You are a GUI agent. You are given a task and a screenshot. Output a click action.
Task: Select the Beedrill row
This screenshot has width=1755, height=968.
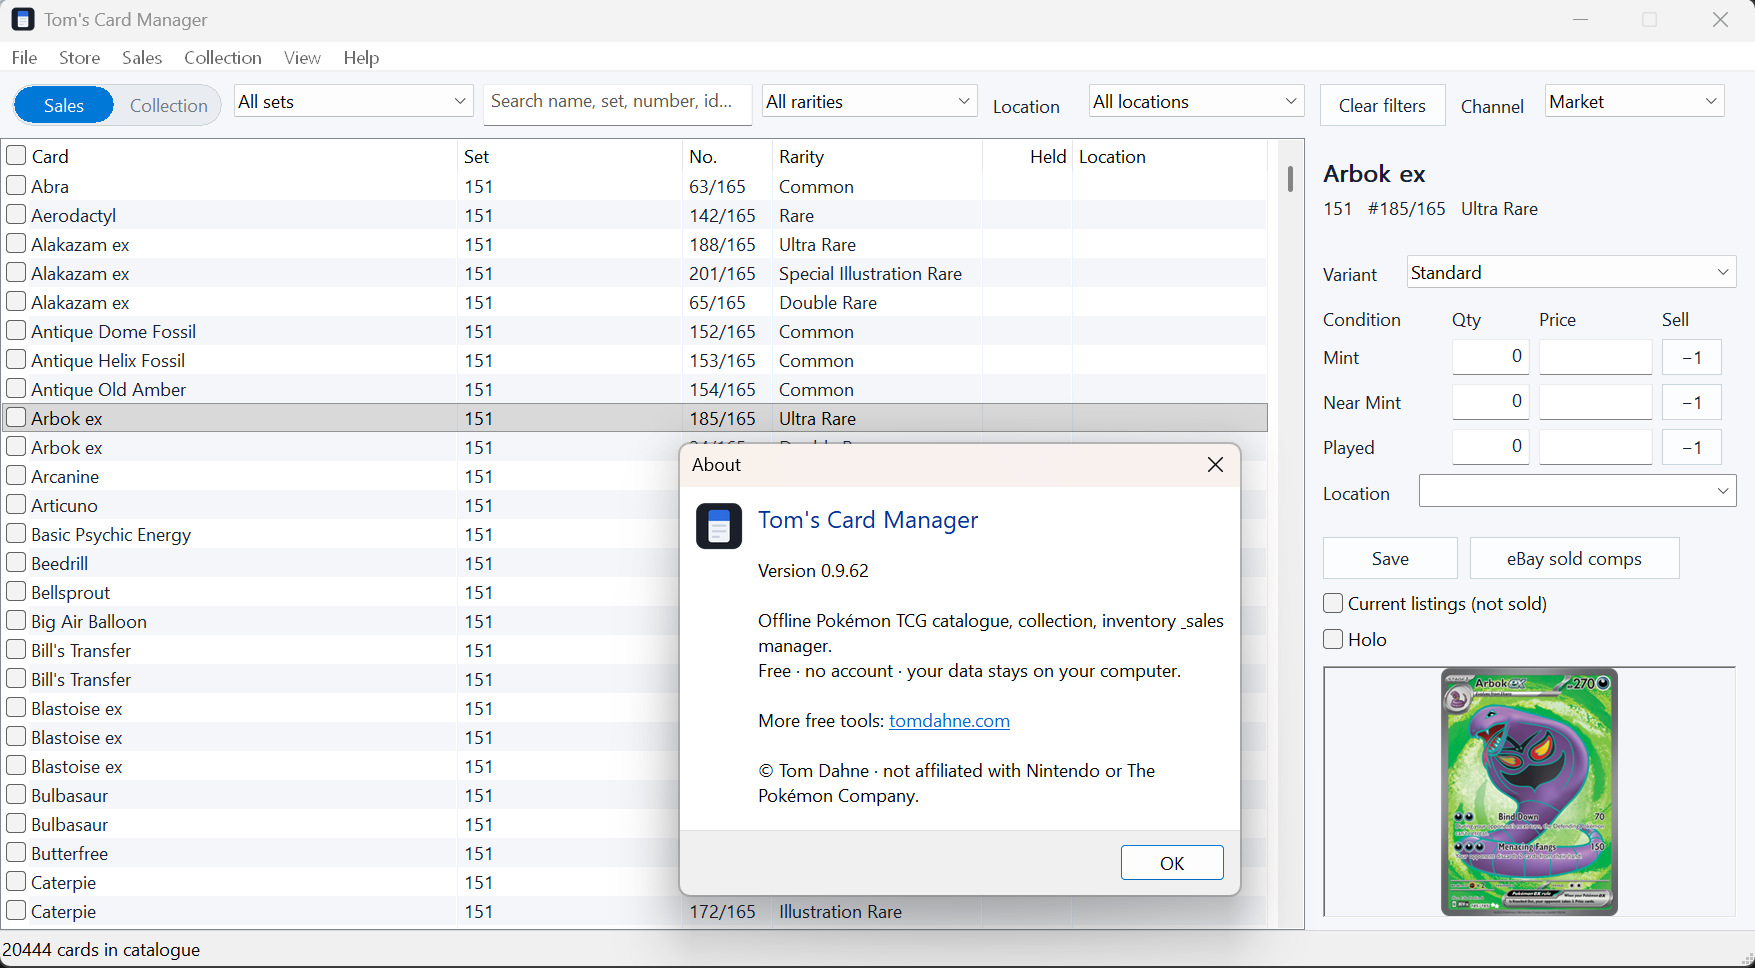pyautogui.click(x=340, y=563)
